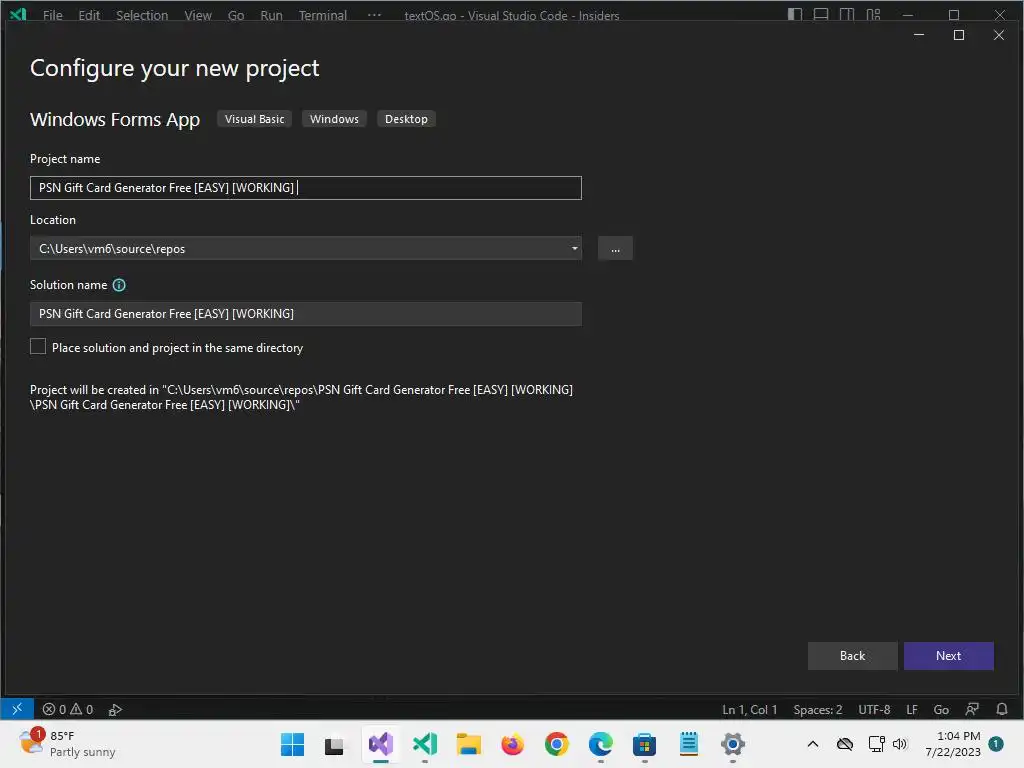Open the Run menu

pyautogui.click(x=271, y=15)
